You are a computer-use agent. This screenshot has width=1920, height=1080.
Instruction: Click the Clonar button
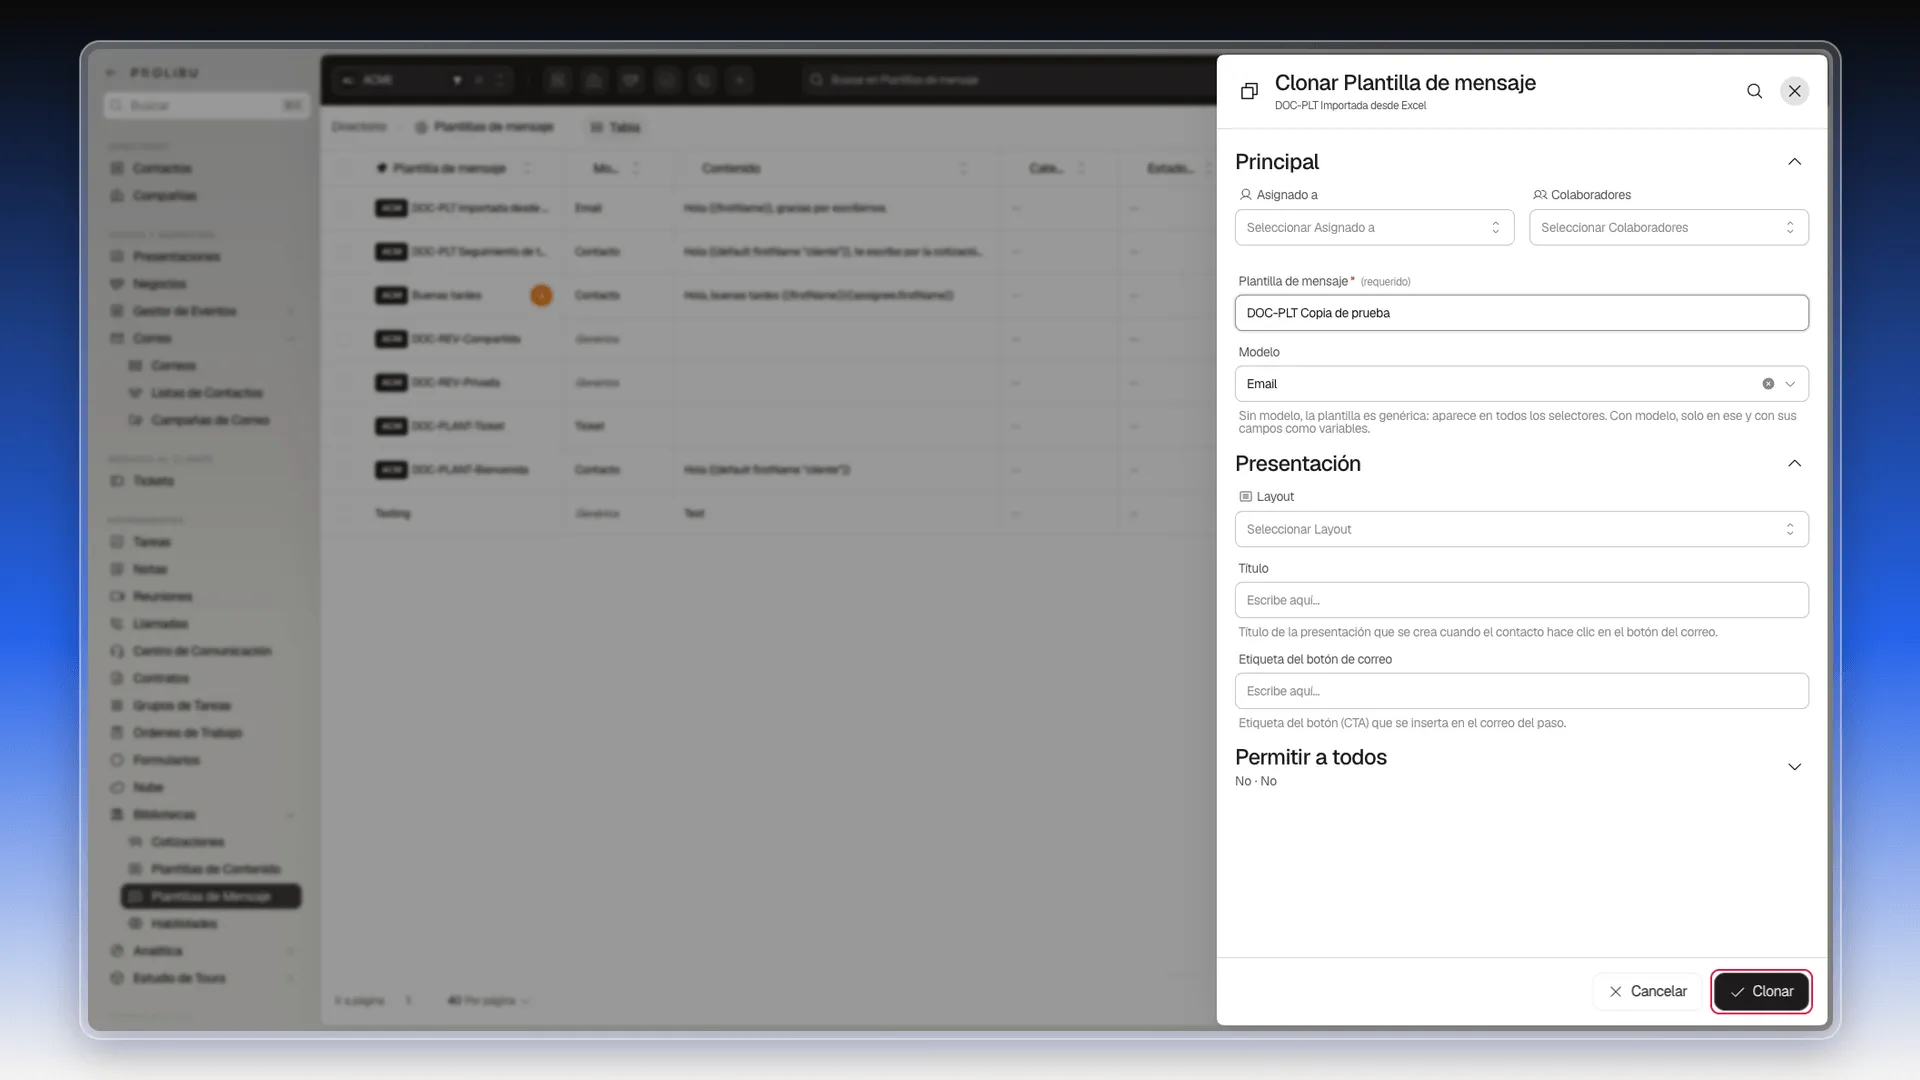coord(1761,991)
